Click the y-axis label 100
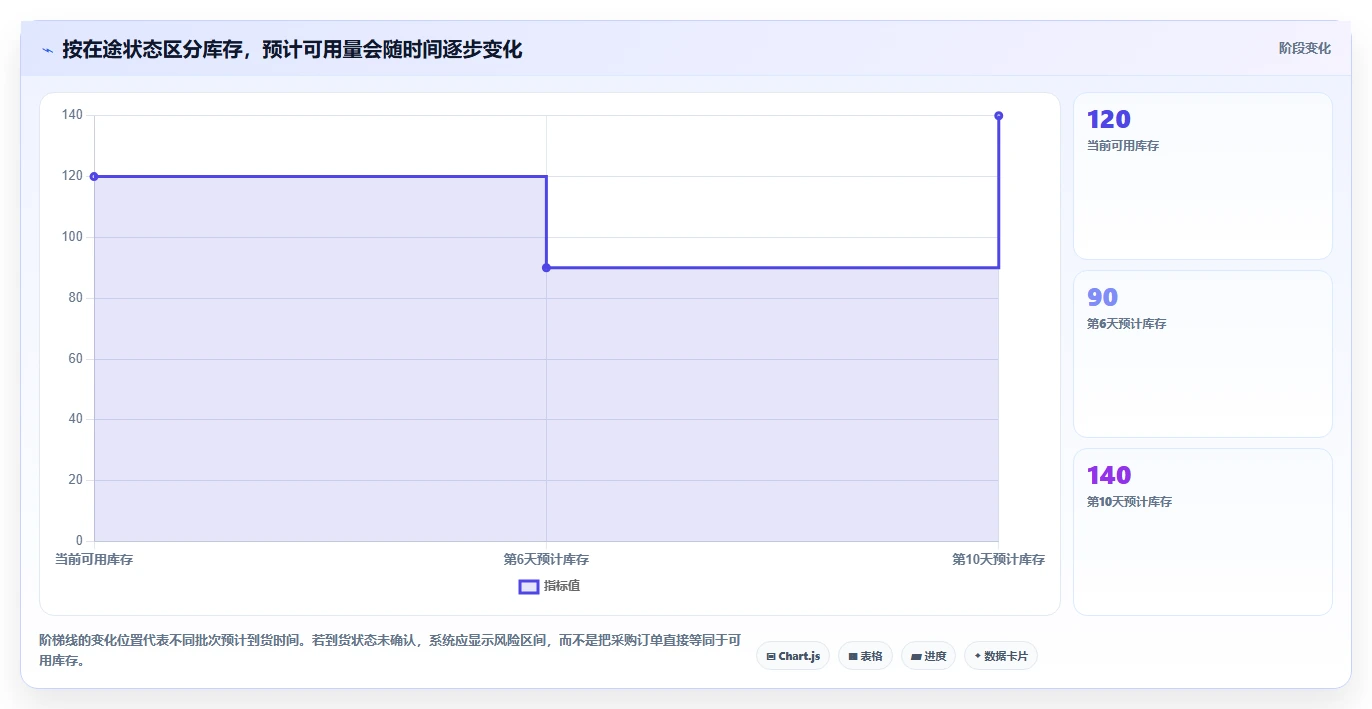This screenshot has width=1372, height=709. click(x=72, y=237)
